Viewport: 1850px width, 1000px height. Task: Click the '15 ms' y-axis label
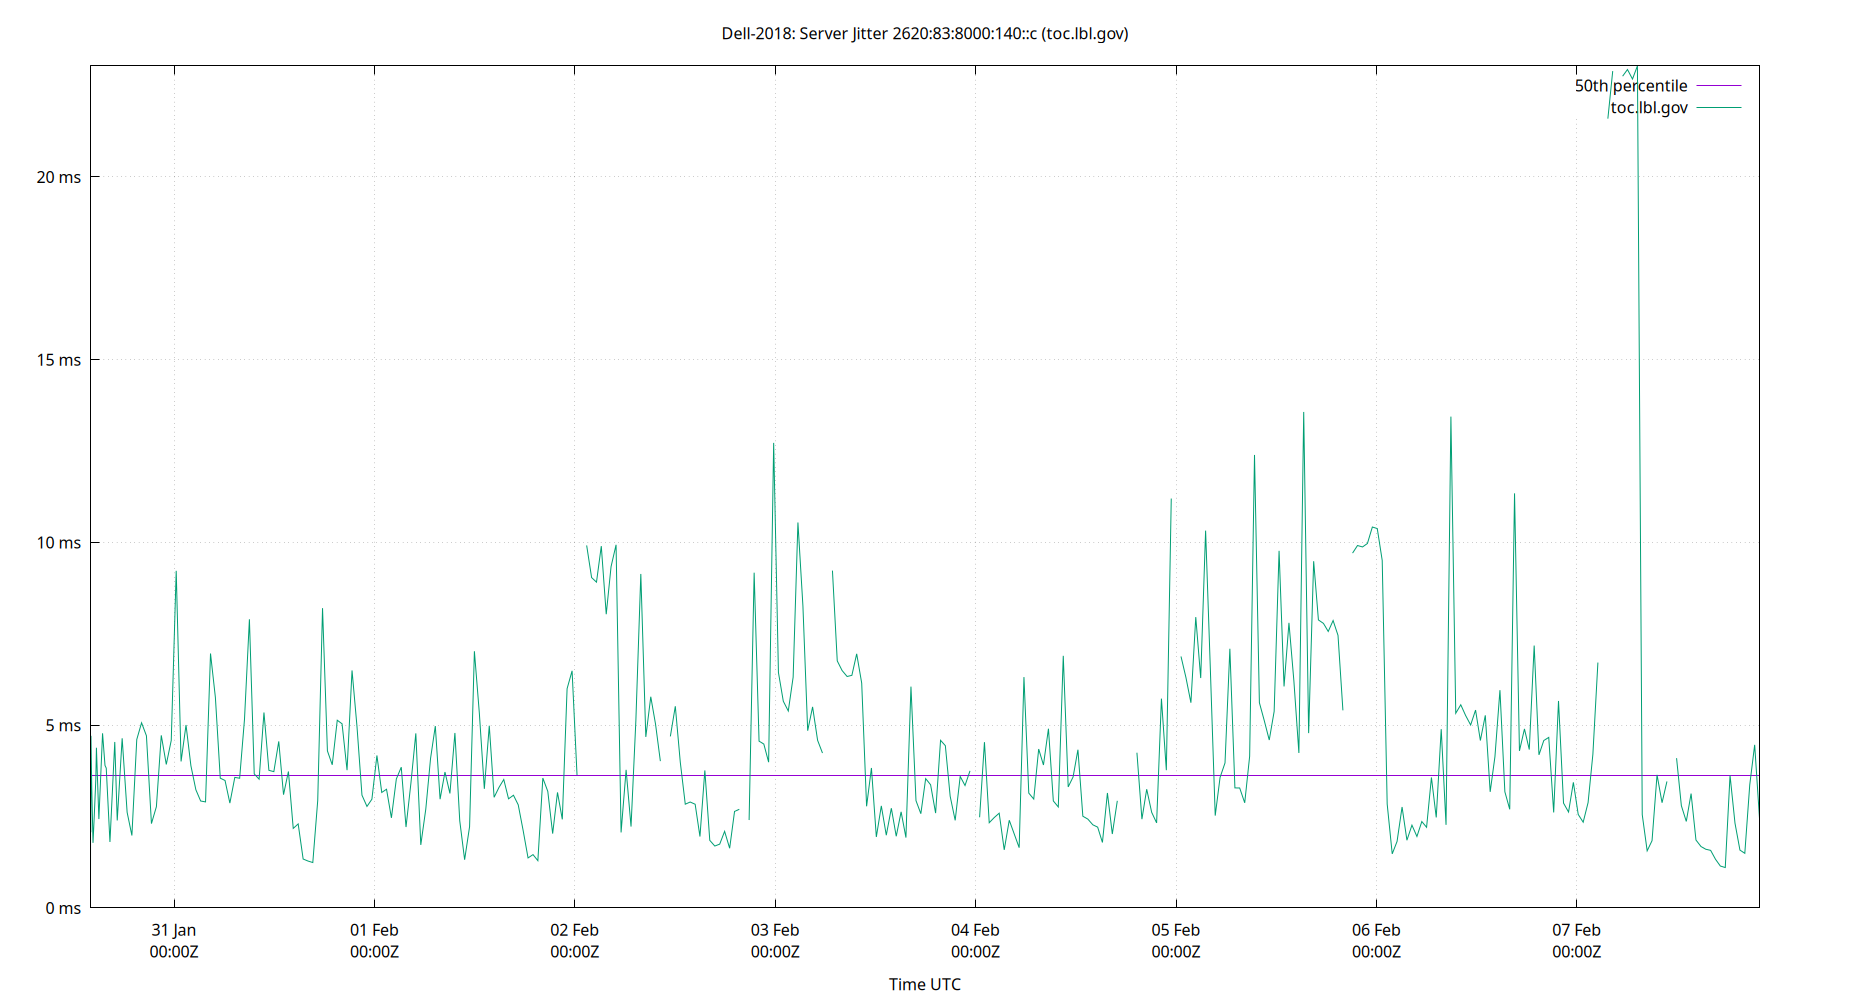(x=60, y=360)
